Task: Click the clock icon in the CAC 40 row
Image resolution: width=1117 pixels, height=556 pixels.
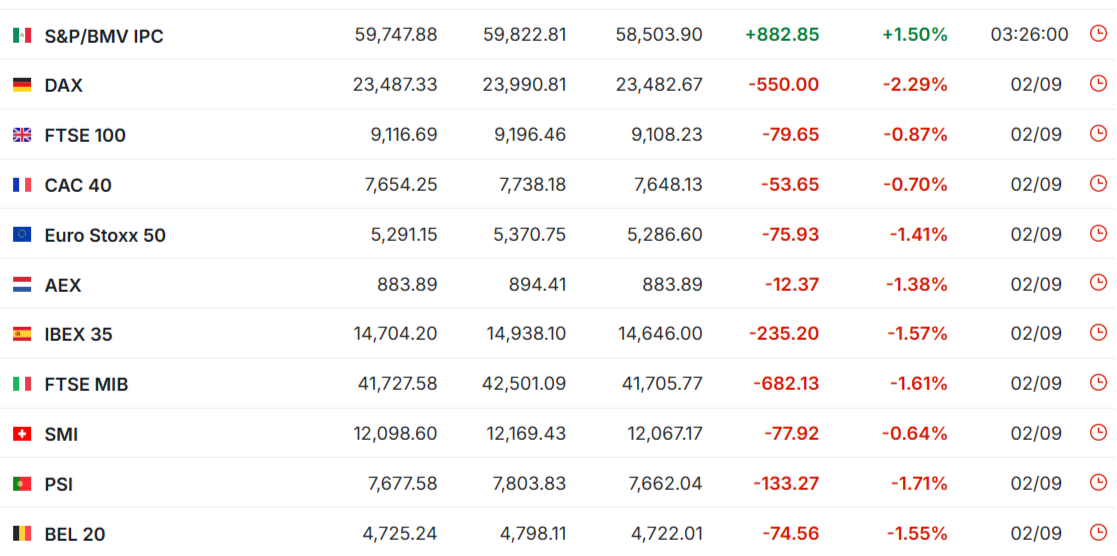Action: [x=1098, y=183]
